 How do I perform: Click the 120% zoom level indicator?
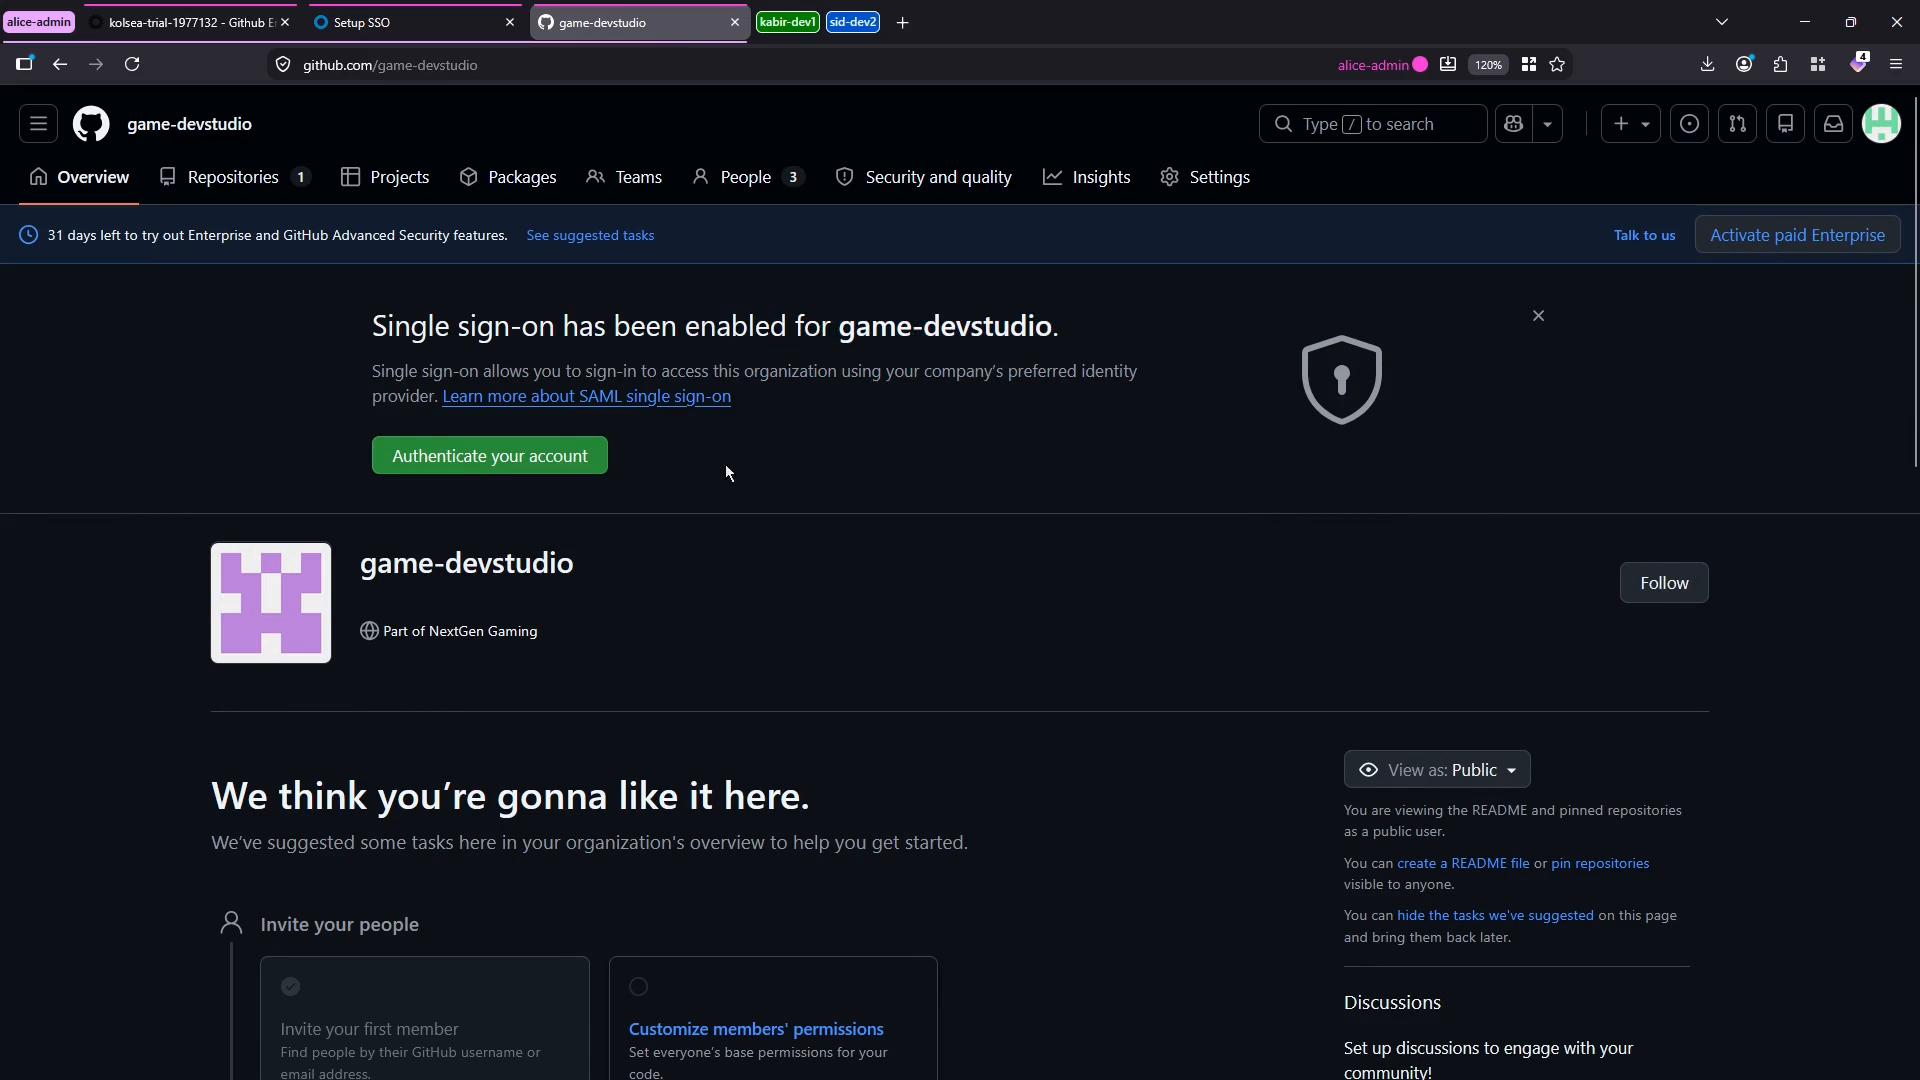pos(1488,65)
